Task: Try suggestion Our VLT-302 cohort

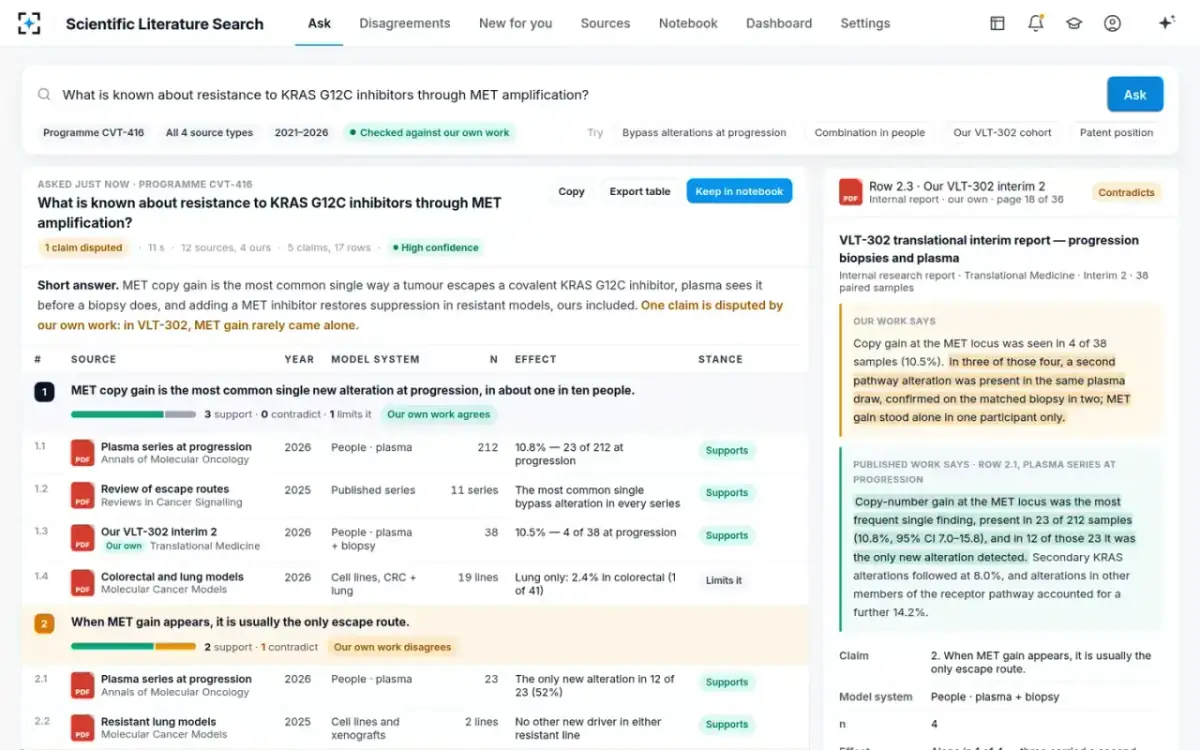Action: pyautogui.click(x=1002, y=132)
